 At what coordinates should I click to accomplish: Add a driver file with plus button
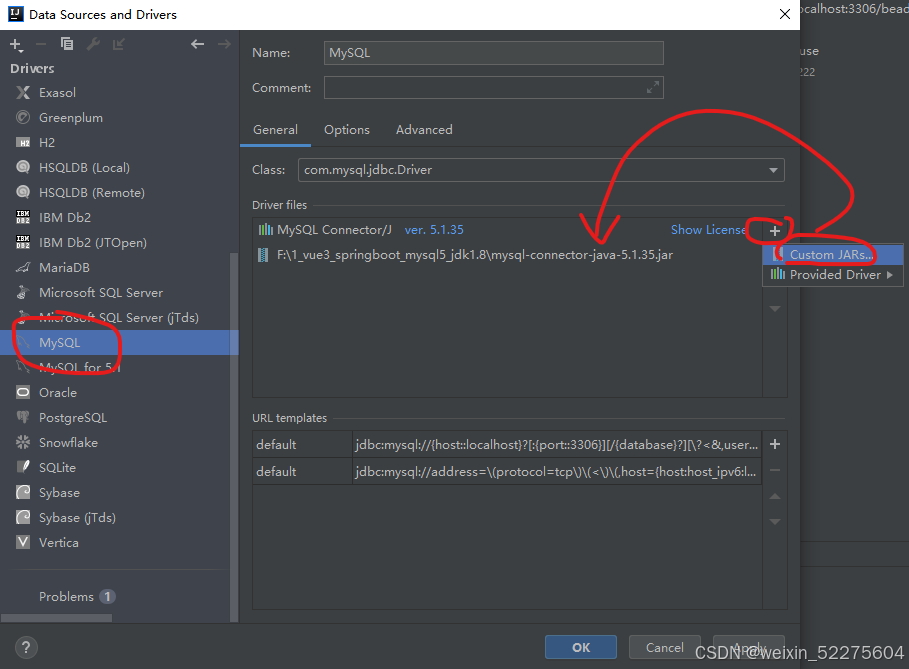click(775, 231)
